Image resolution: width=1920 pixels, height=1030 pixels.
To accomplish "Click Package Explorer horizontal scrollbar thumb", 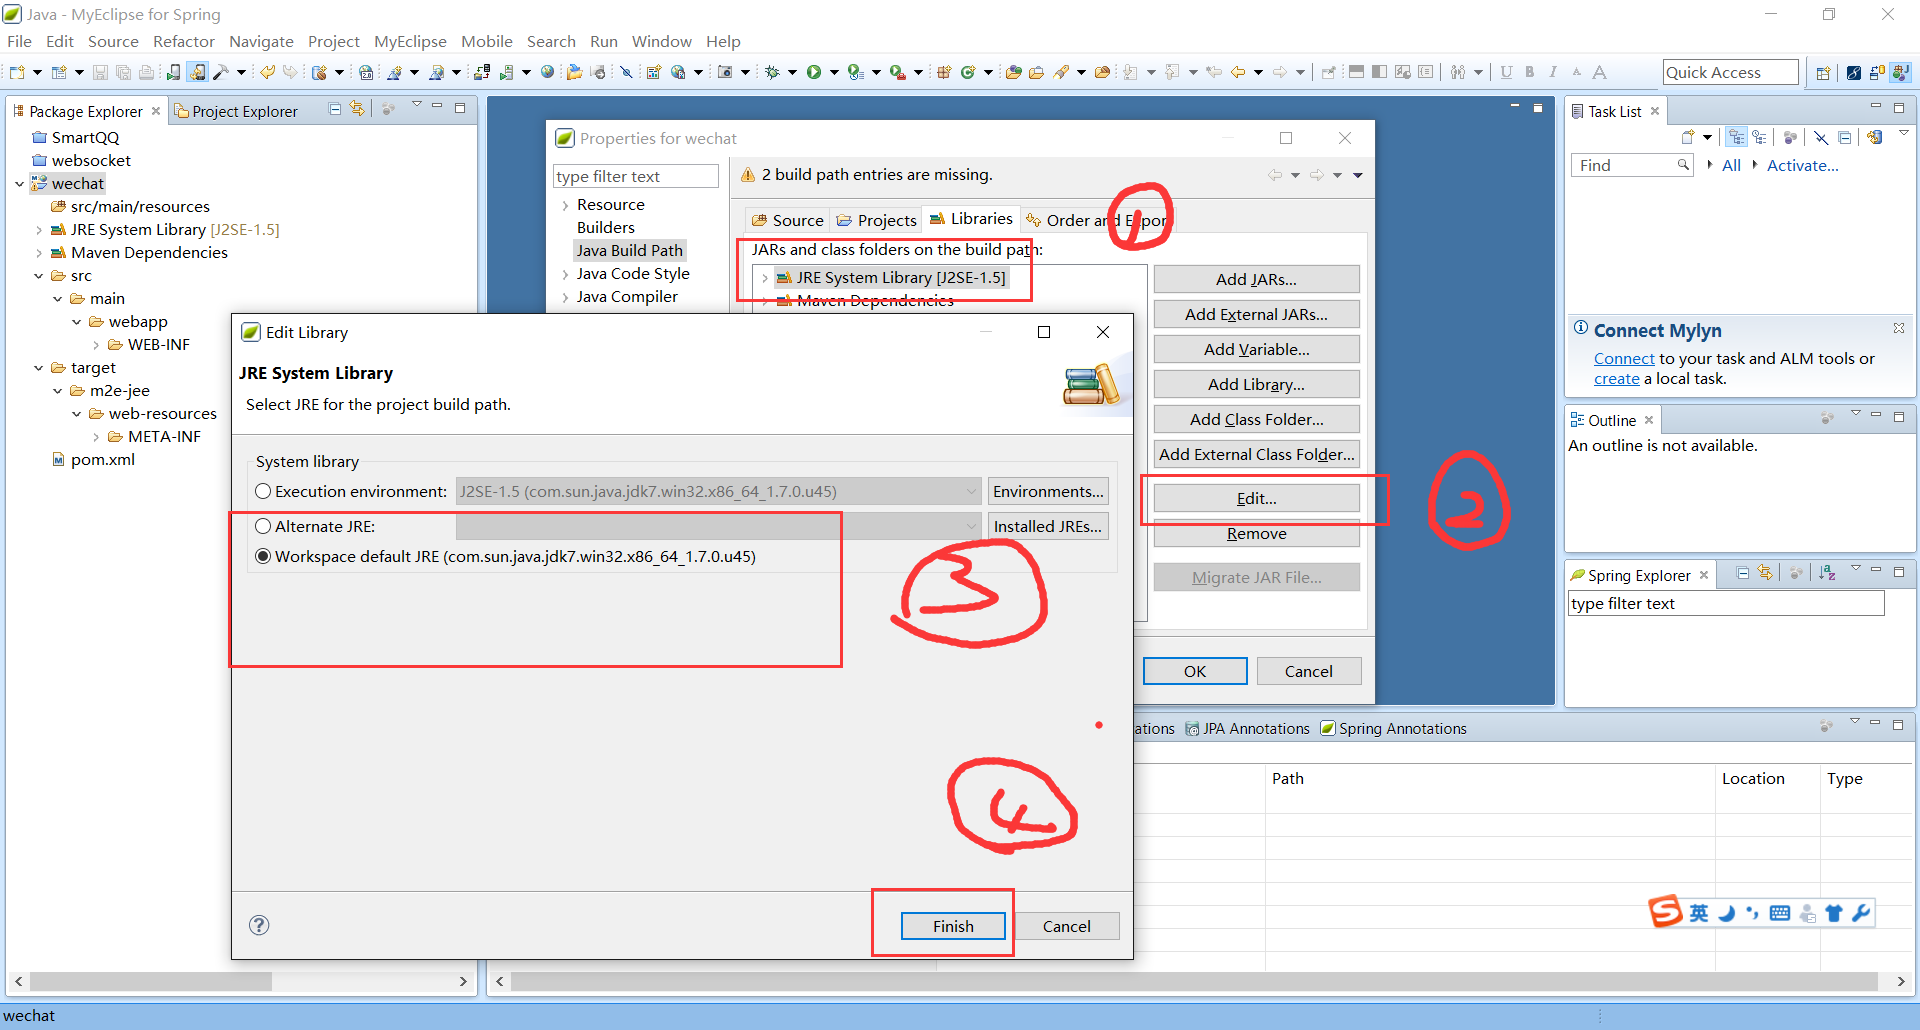I will click(x=150, y=981).
